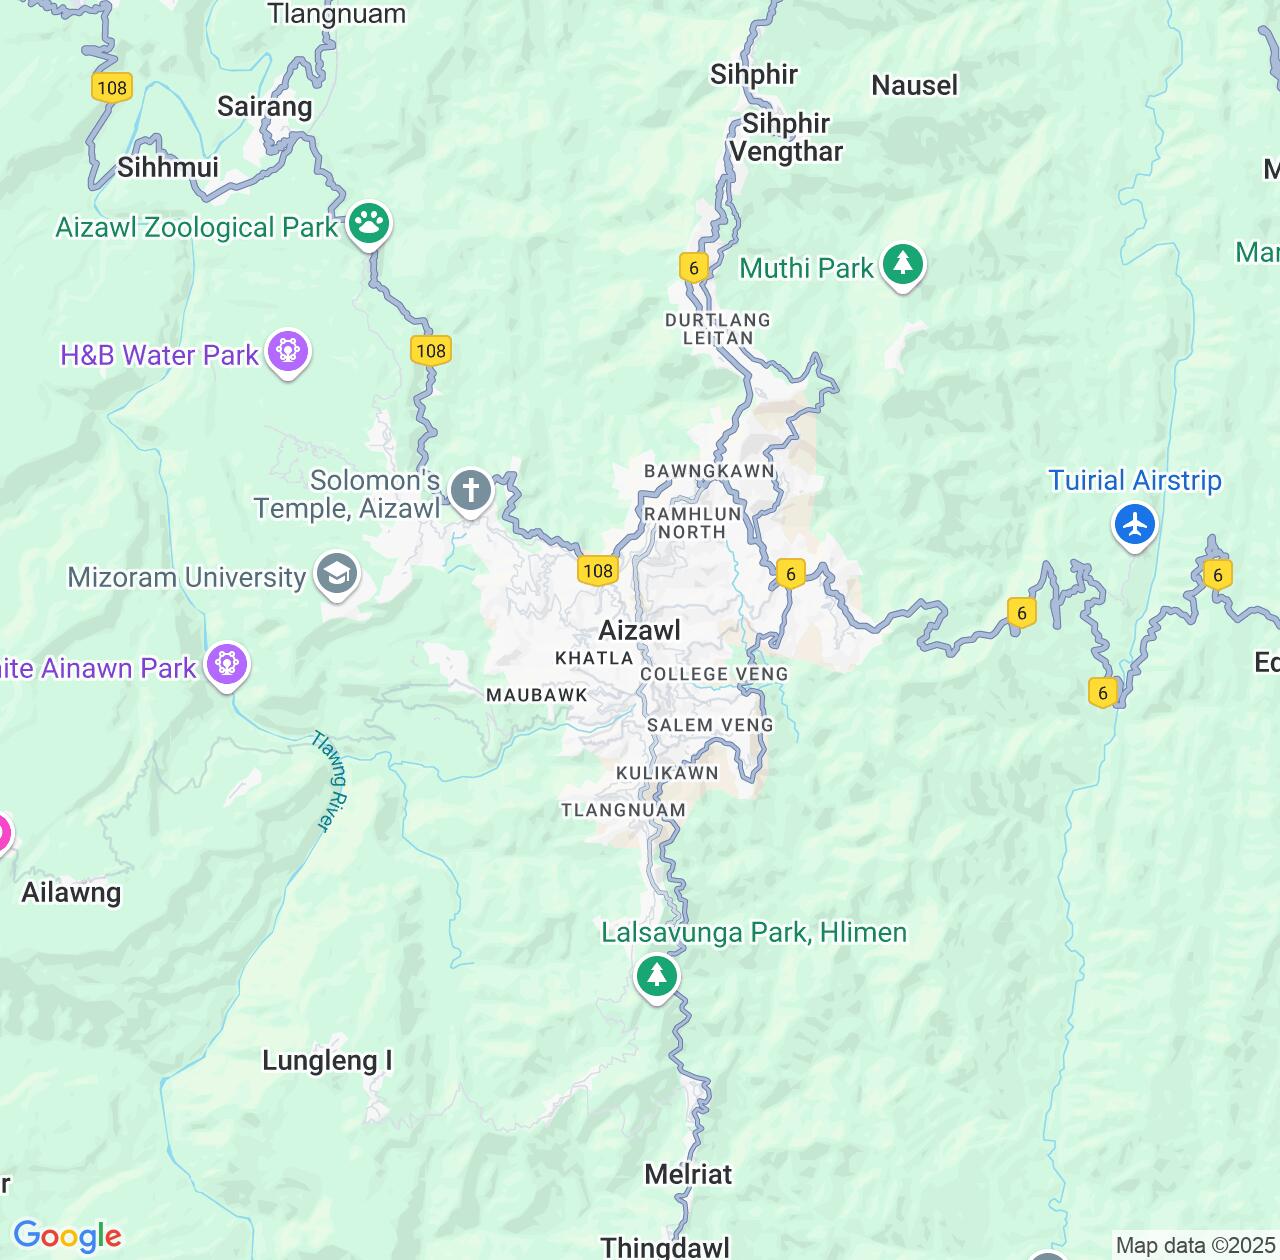
Task: Select the Melriat place label
Action: pos(688,1174)
